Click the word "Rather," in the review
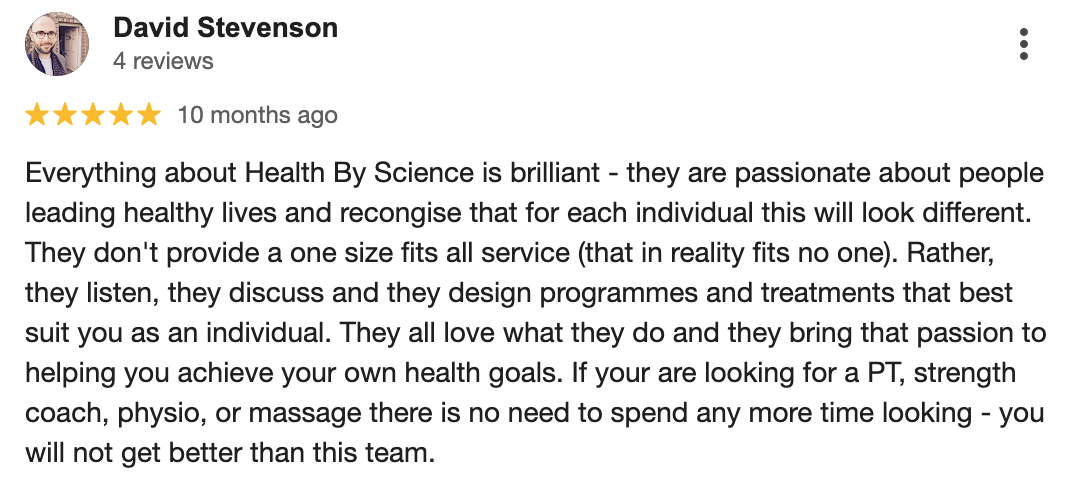The width and height of the screenshot is (1082, 484). [x=950, y=253]
